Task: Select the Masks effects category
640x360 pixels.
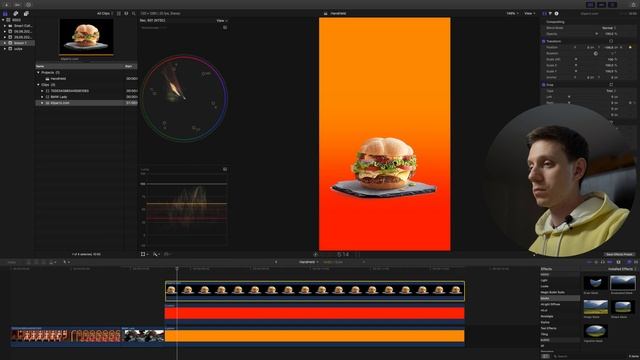Action: coord(560,298)
